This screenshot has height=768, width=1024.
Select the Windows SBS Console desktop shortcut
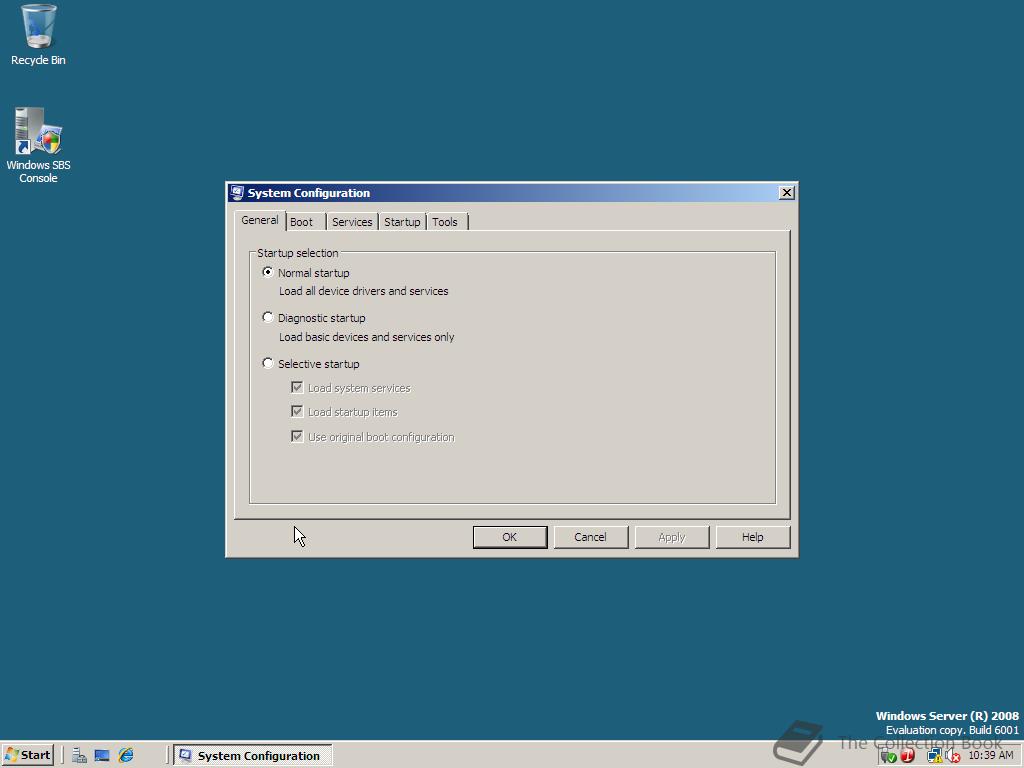[38, 145]
